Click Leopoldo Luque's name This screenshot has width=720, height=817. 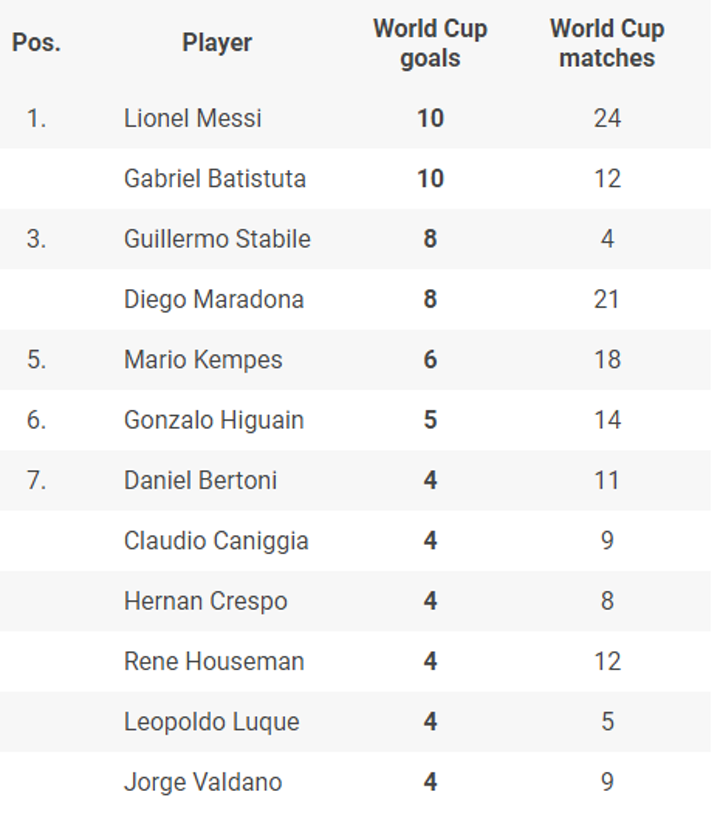pyautogui.click(x=211, y=722)
